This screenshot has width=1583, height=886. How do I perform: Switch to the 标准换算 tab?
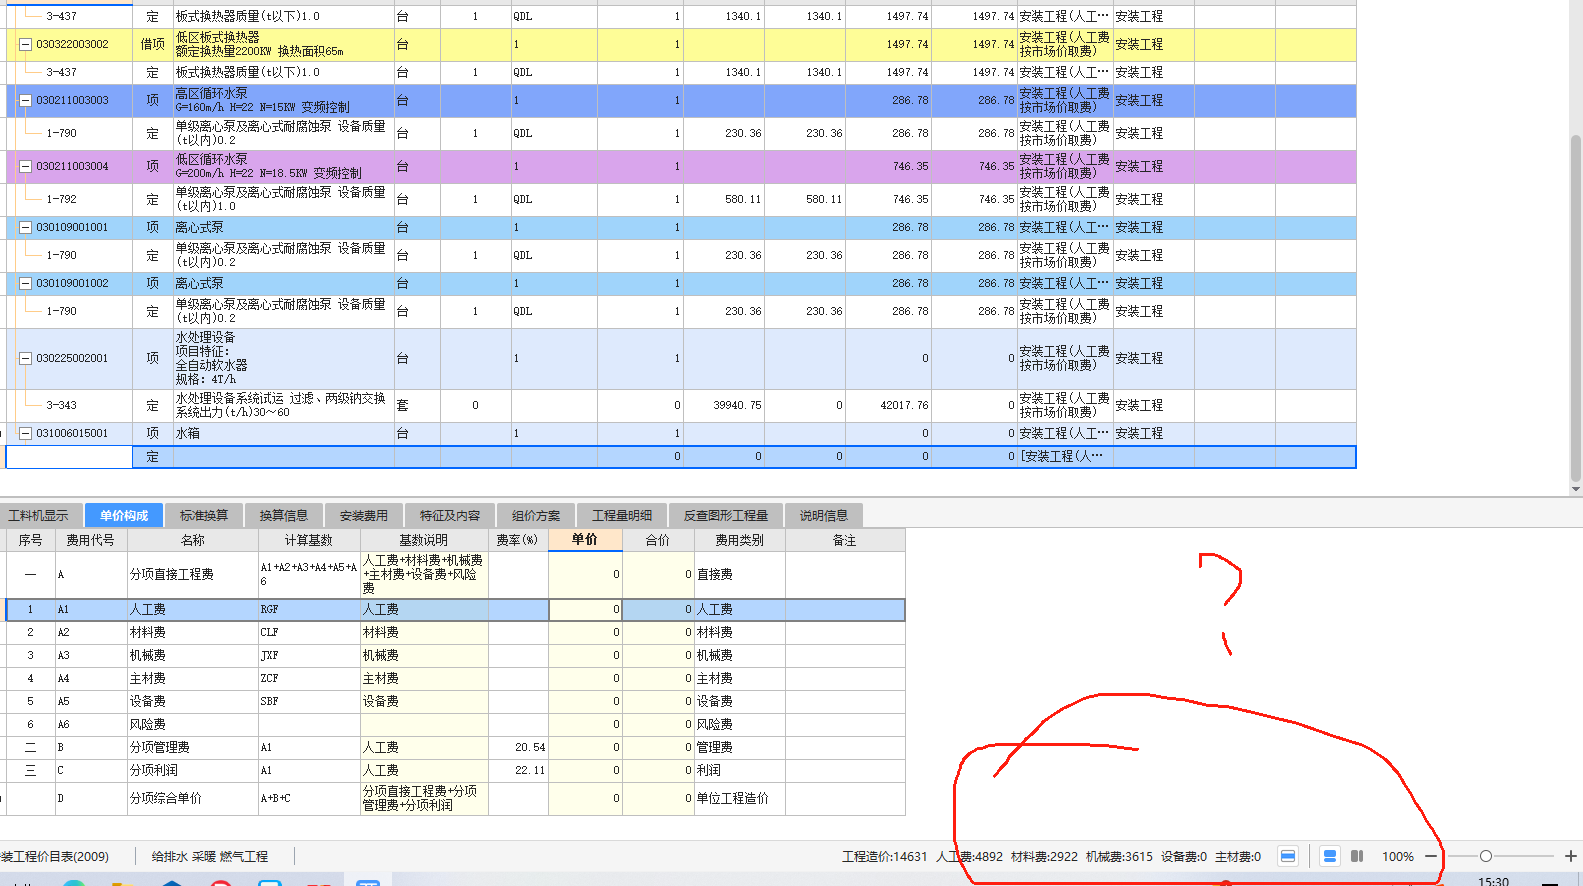[204, 515]
